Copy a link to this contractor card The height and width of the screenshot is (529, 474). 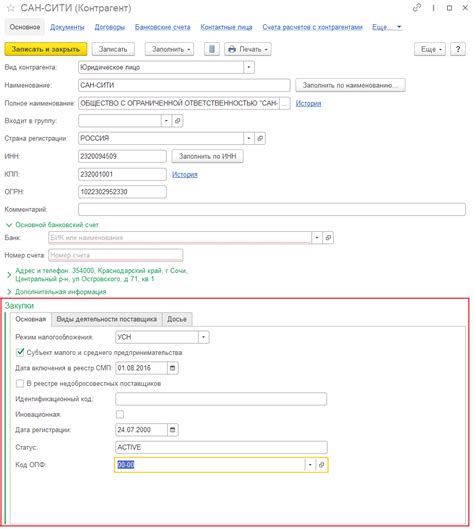pyautogui.click(x=417, y=8)
